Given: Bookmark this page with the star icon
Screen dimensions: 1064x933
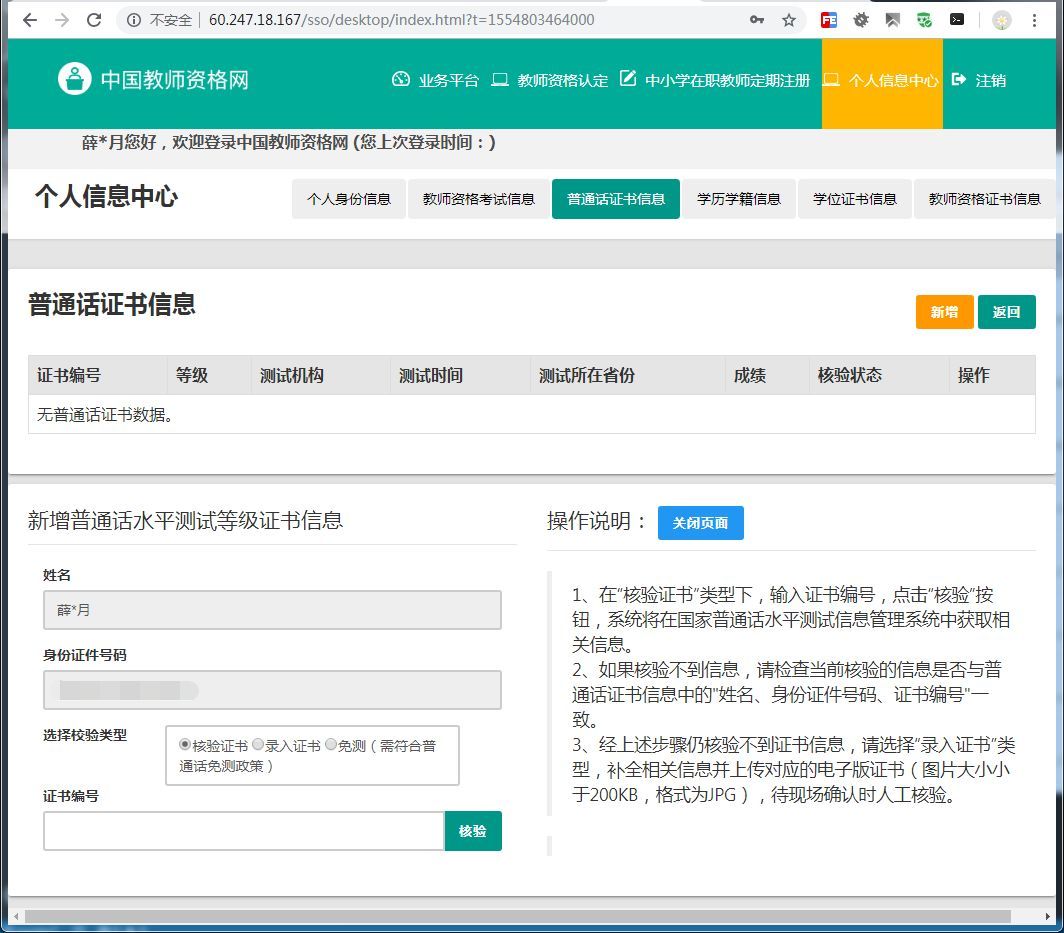Looking at the screenshot, I should click(788, 20).
